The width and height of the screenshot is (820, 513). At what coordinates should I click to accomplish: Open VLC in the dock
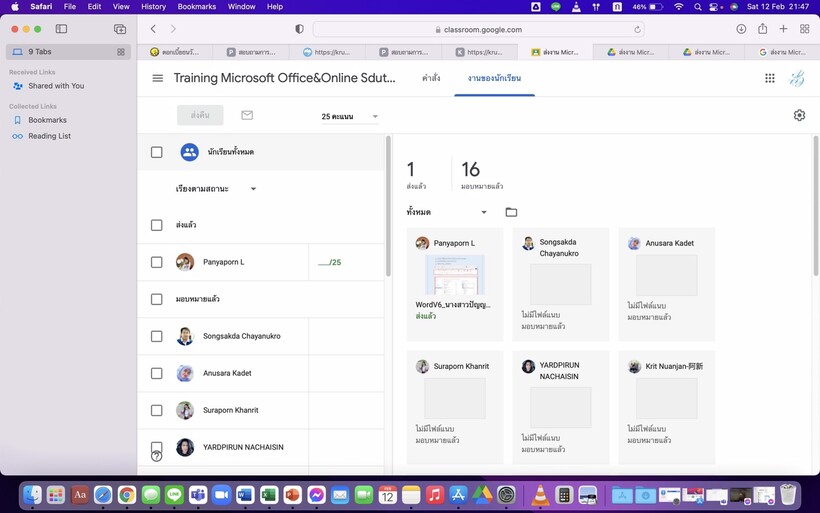click(x=540, y=495)
